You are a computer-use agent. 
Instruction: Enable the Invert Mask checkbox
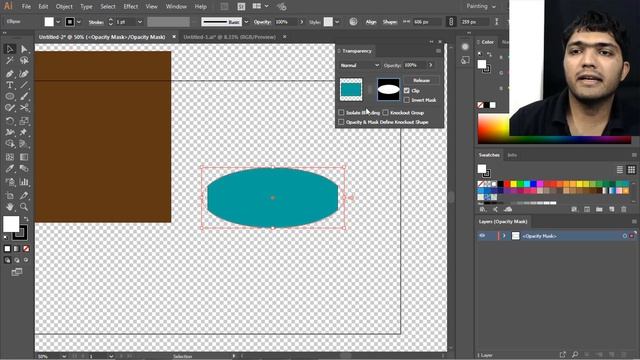407,100
